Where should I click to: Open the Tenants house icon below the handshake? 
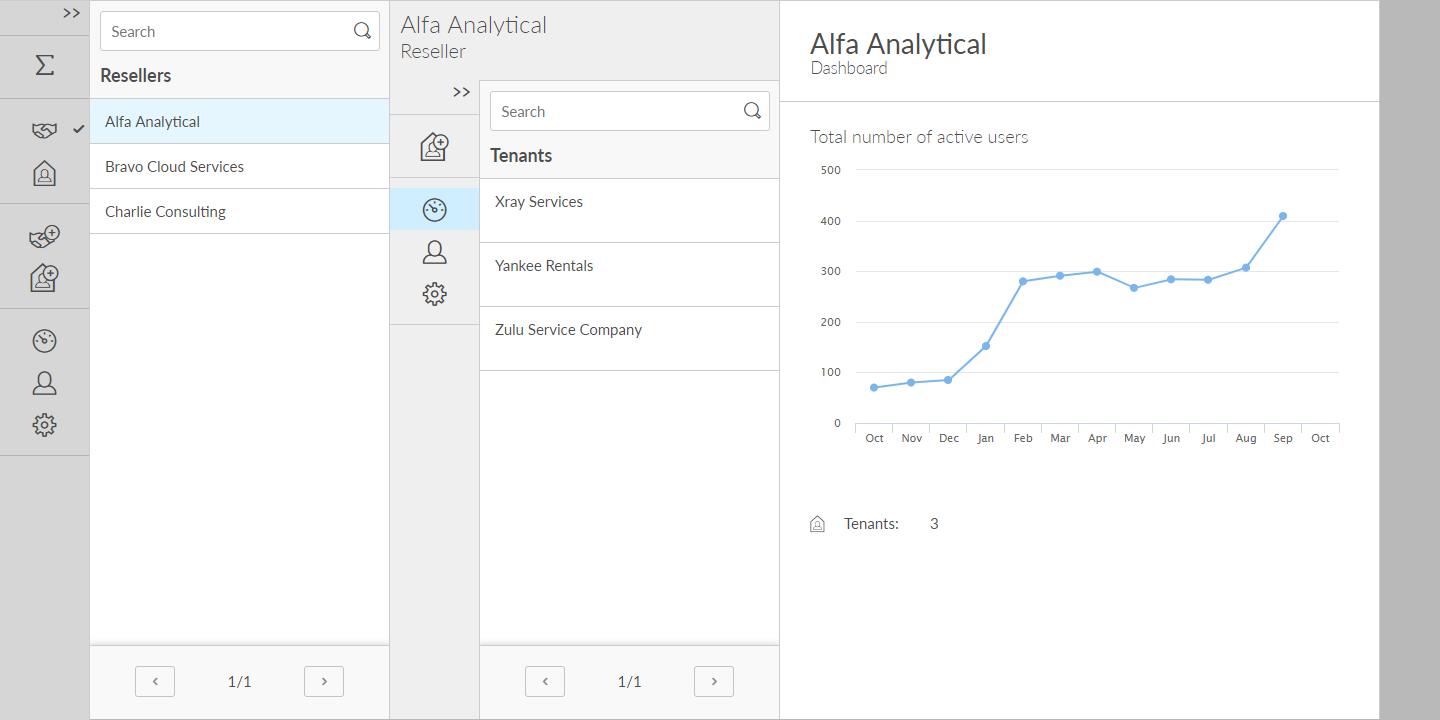click(x=44, y=174)
